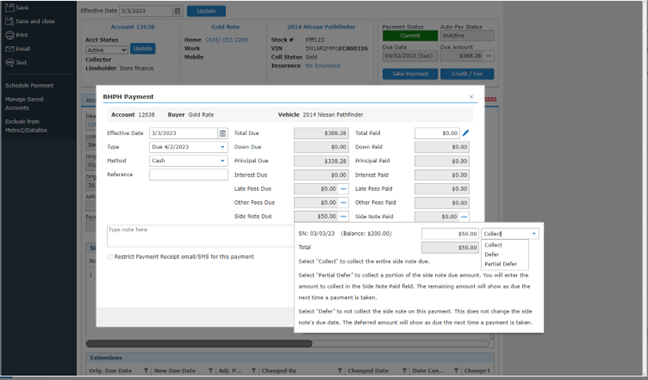This screenshot has height=380, width=648.
Task: Click the Save icon in the sidebar
Action: [10, 7]
